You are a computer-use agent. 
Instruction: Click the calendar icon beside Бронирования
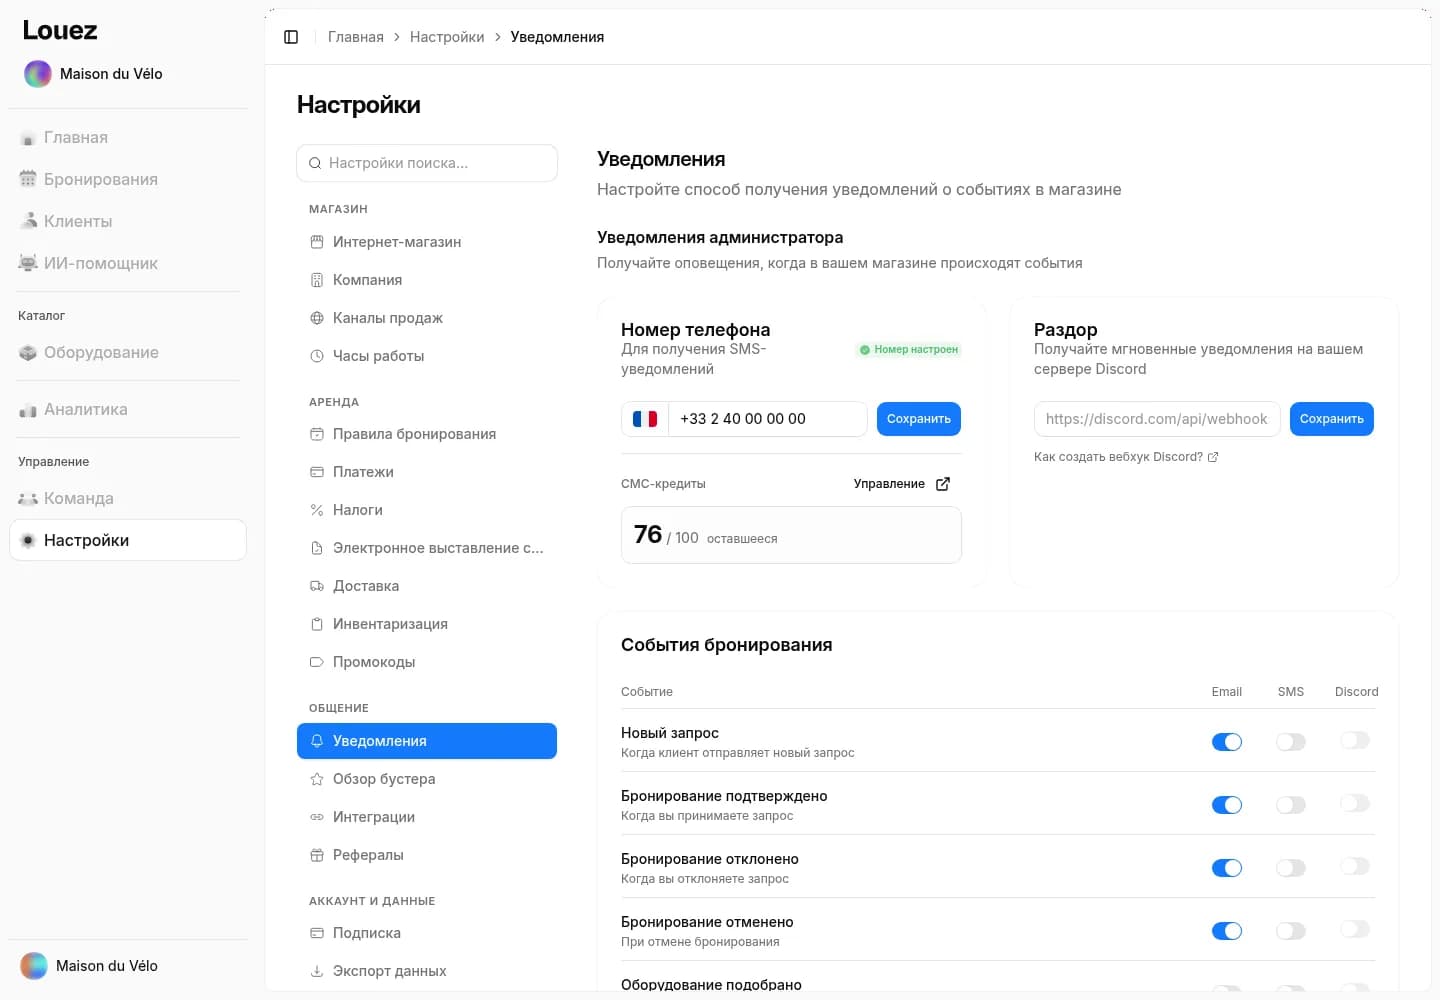28,179
